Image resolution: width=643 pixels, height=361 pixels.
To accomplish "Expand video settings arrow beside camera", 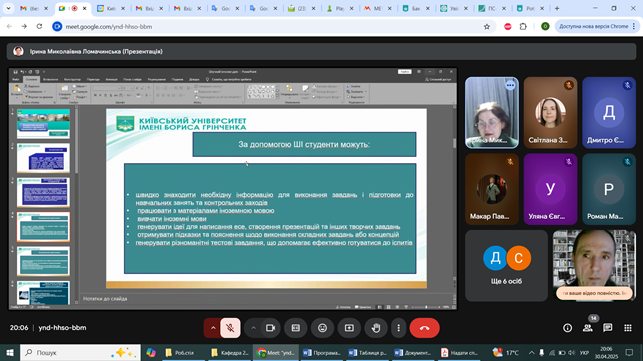I will [x=253, y=328].
